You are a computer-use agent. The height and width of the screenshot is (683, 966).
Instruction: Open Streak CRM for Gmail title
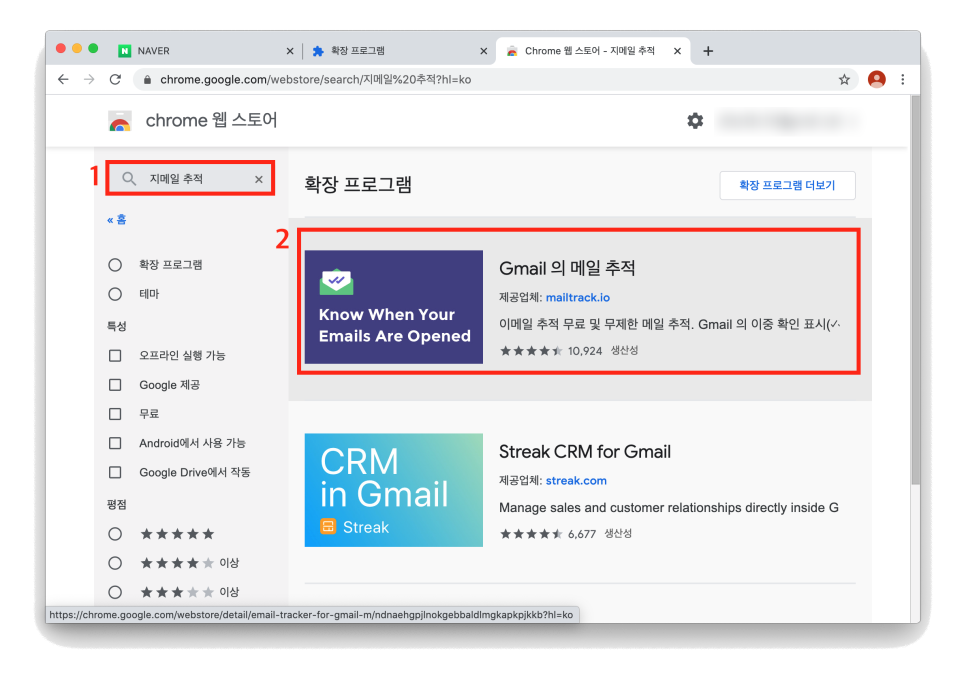point(585,451)
